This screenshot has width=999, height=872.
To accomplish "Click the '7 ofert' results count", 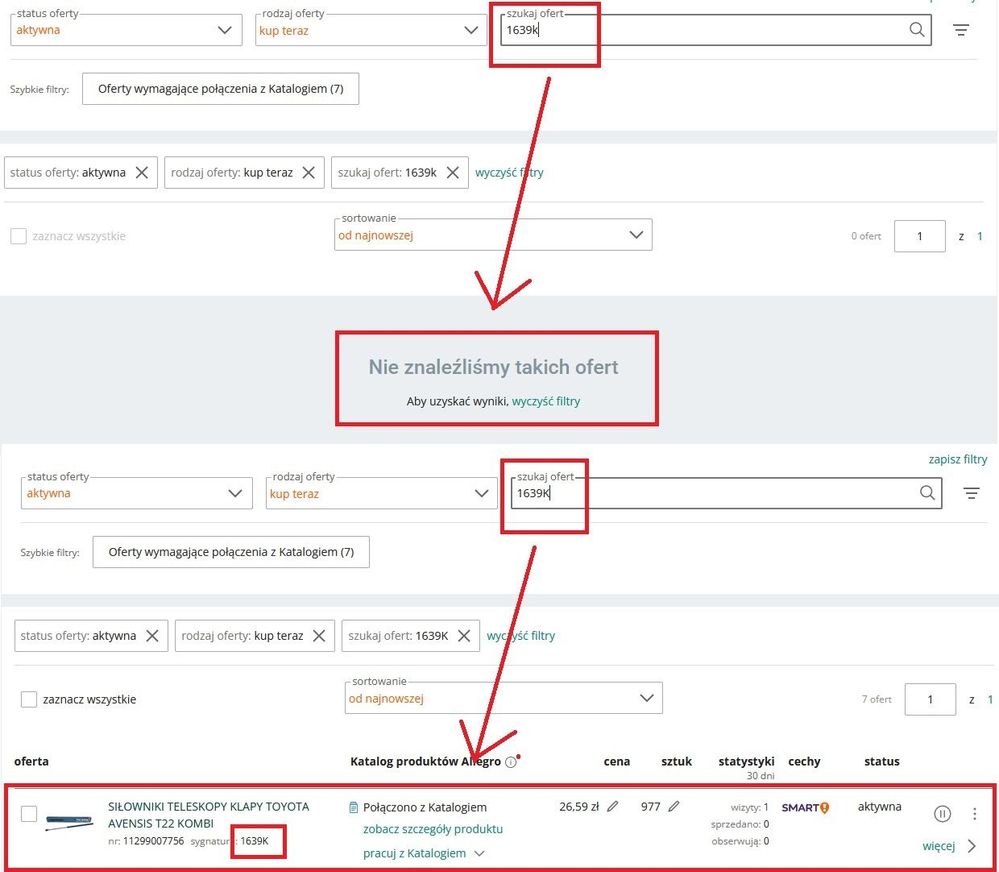I will tap(877, 699).
